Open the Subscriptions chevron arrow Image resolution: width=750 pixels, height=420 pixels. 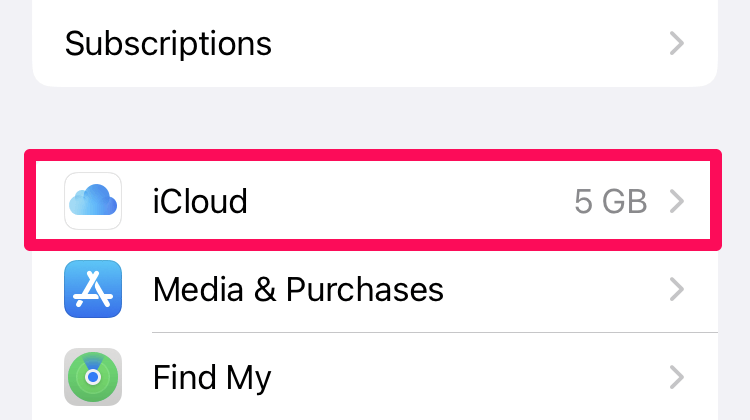point(676,44)
